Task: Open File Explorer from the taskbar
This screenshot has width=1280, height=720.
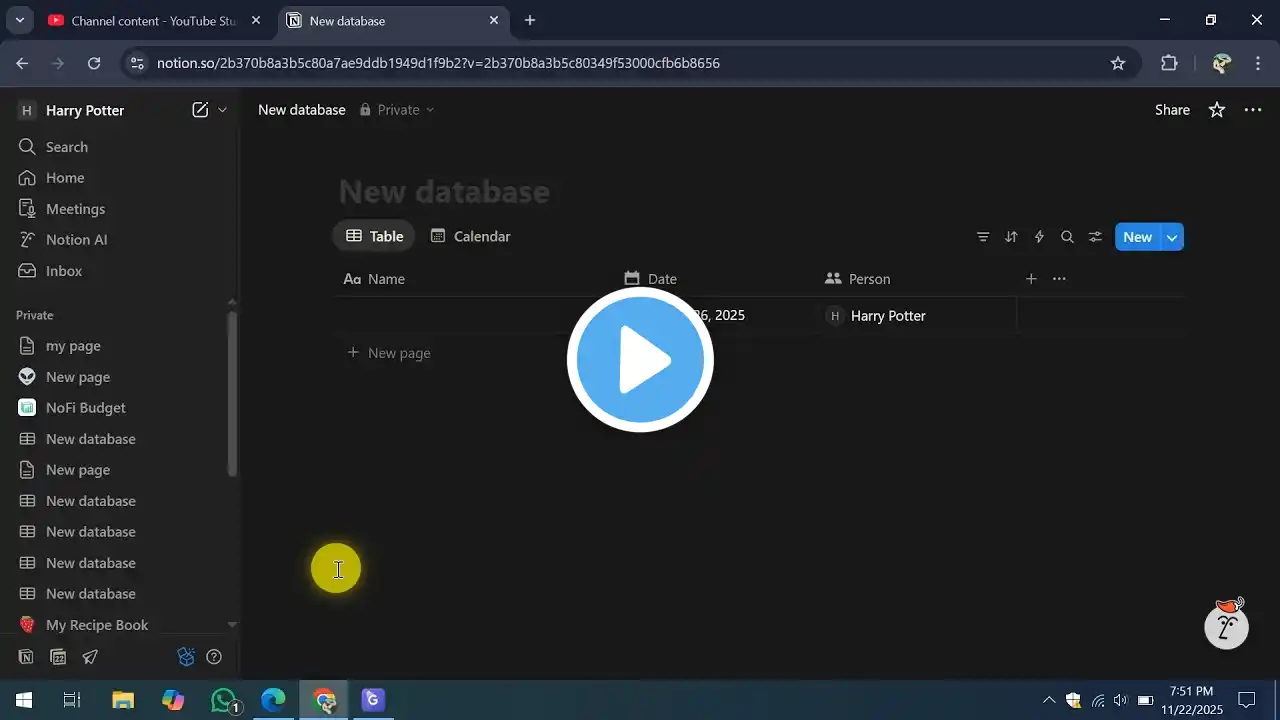Action: point(123,700)
